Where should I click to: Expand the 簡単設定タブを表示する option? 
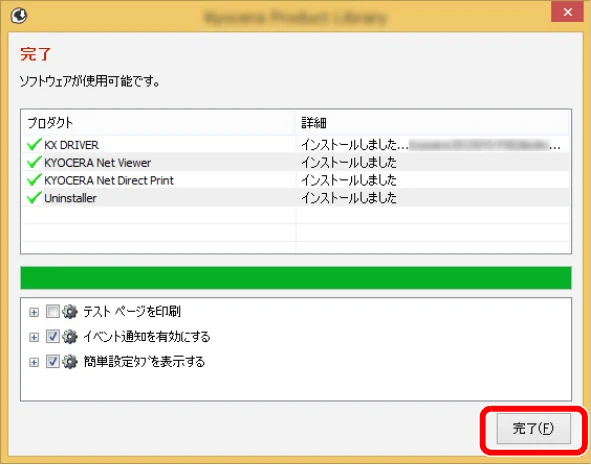click(x=34, y=363)
